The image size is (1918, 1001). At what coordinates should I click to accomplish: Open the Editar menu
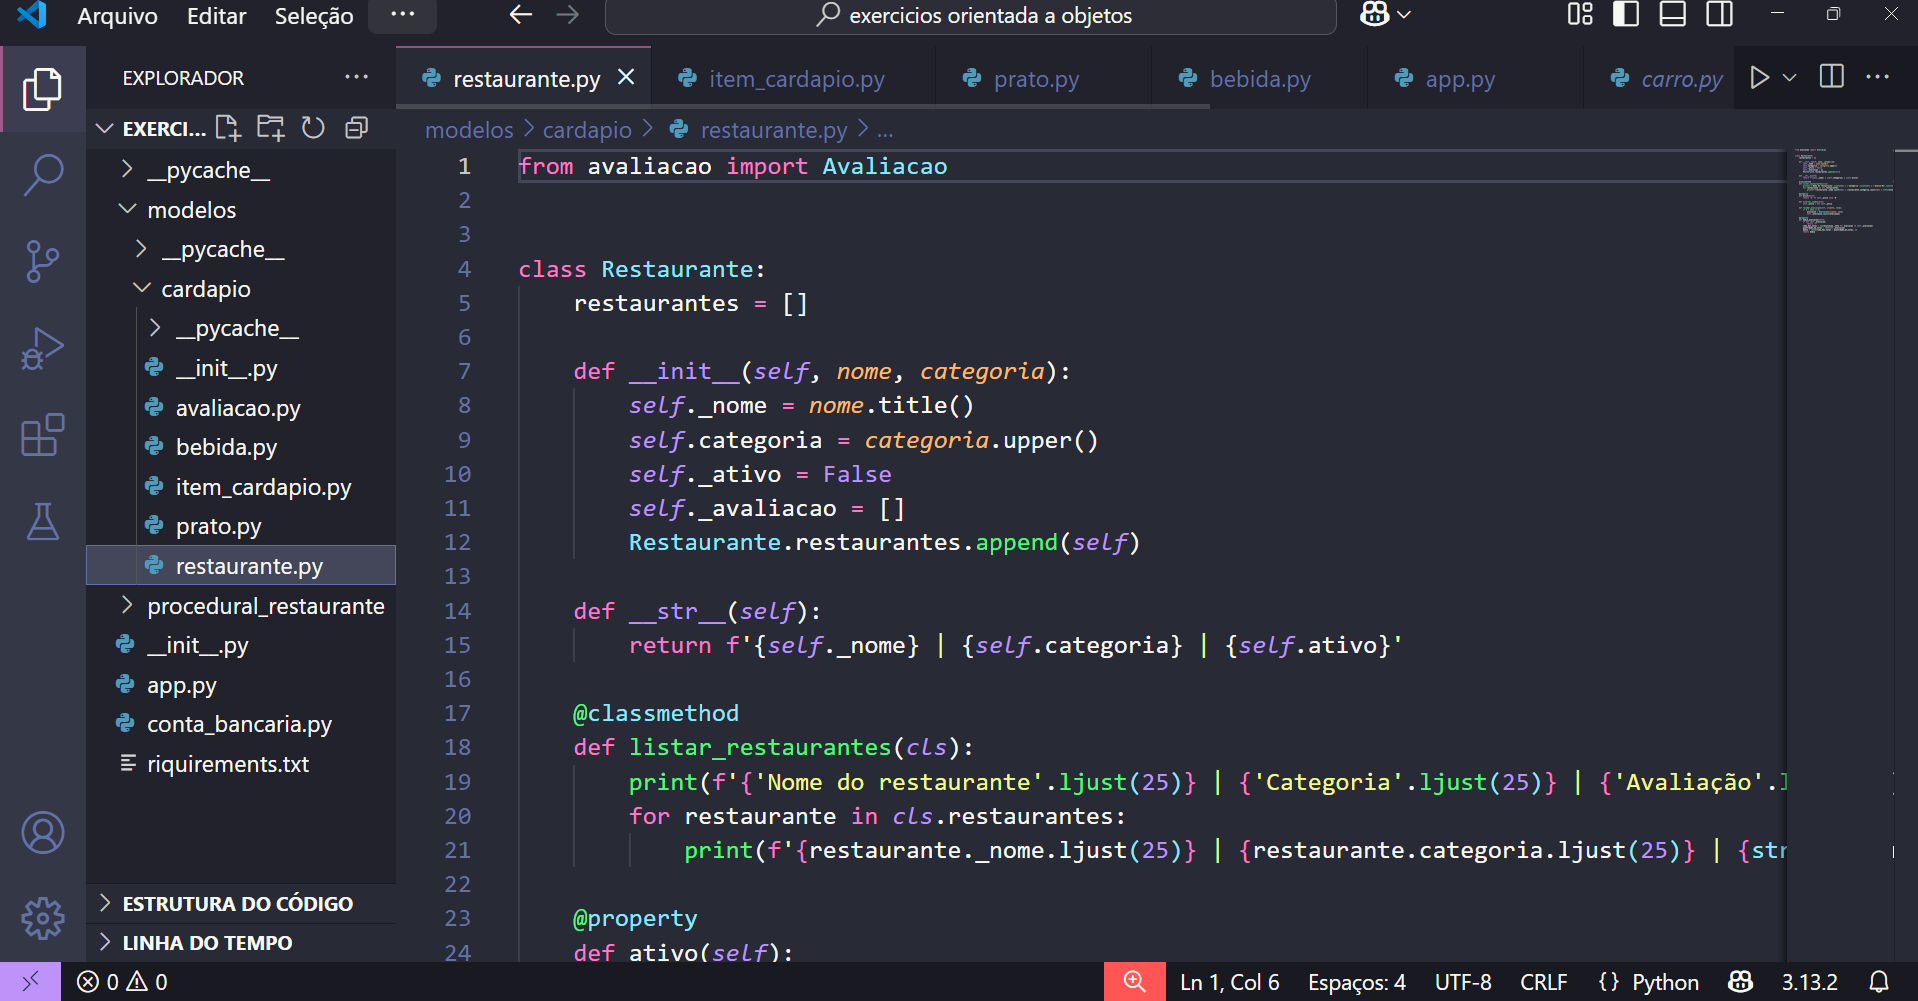pyautogui.click(x=216, y=16)
